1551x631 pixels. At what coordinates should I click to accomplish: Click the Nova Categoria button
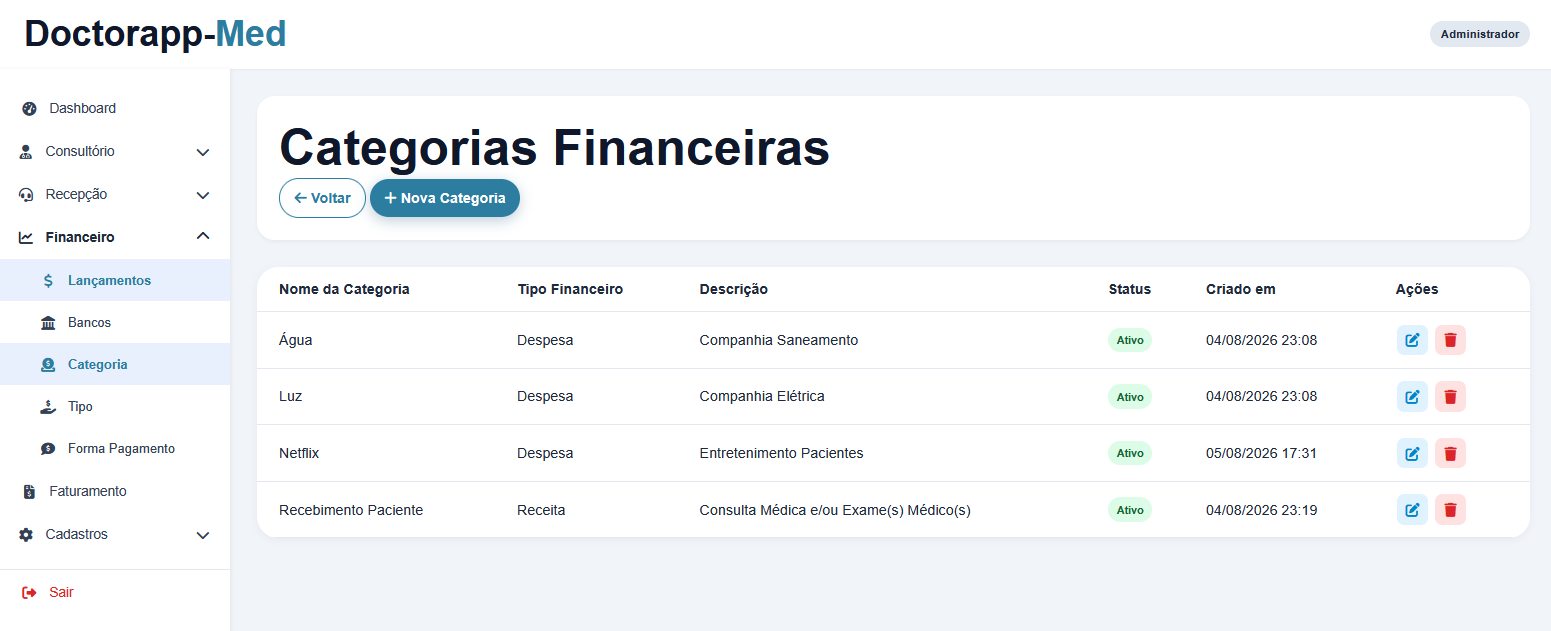coord(445,198)
